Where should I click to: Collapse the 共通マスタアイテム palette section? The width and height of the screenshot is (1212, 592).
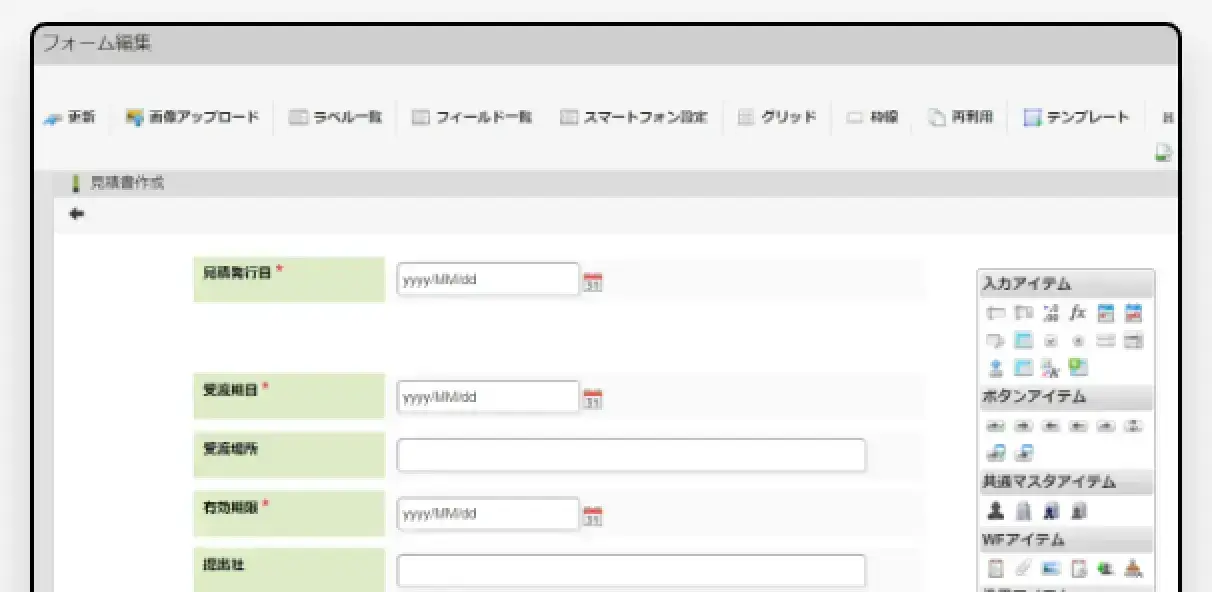coord(1066,482)
